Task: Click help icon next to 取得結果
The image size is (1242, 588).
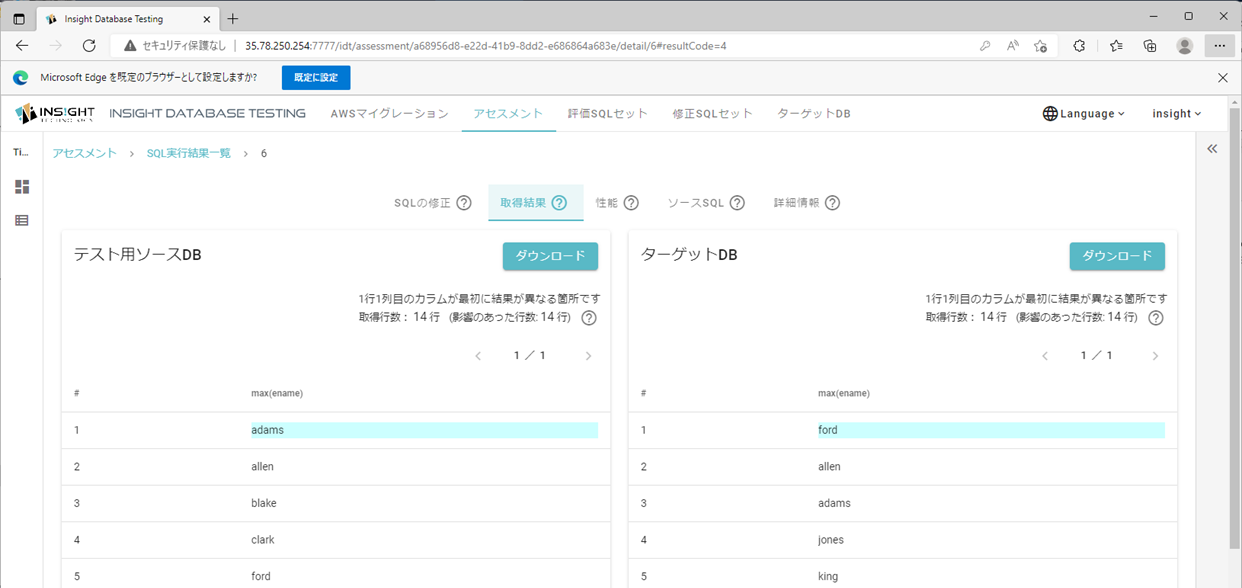Action: click(x=559, y=203)
